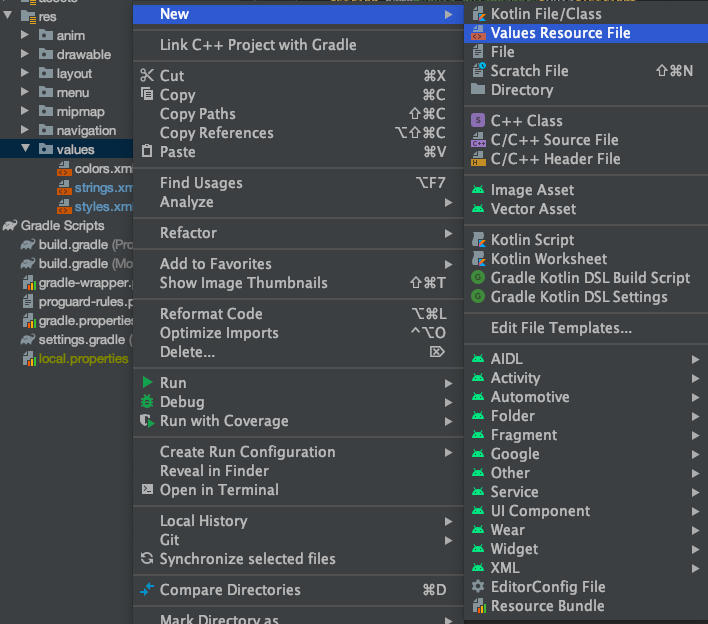This screenshot has height=624, width=708.
Task: Open the Refactor submenu
Action: pos(298,233)
